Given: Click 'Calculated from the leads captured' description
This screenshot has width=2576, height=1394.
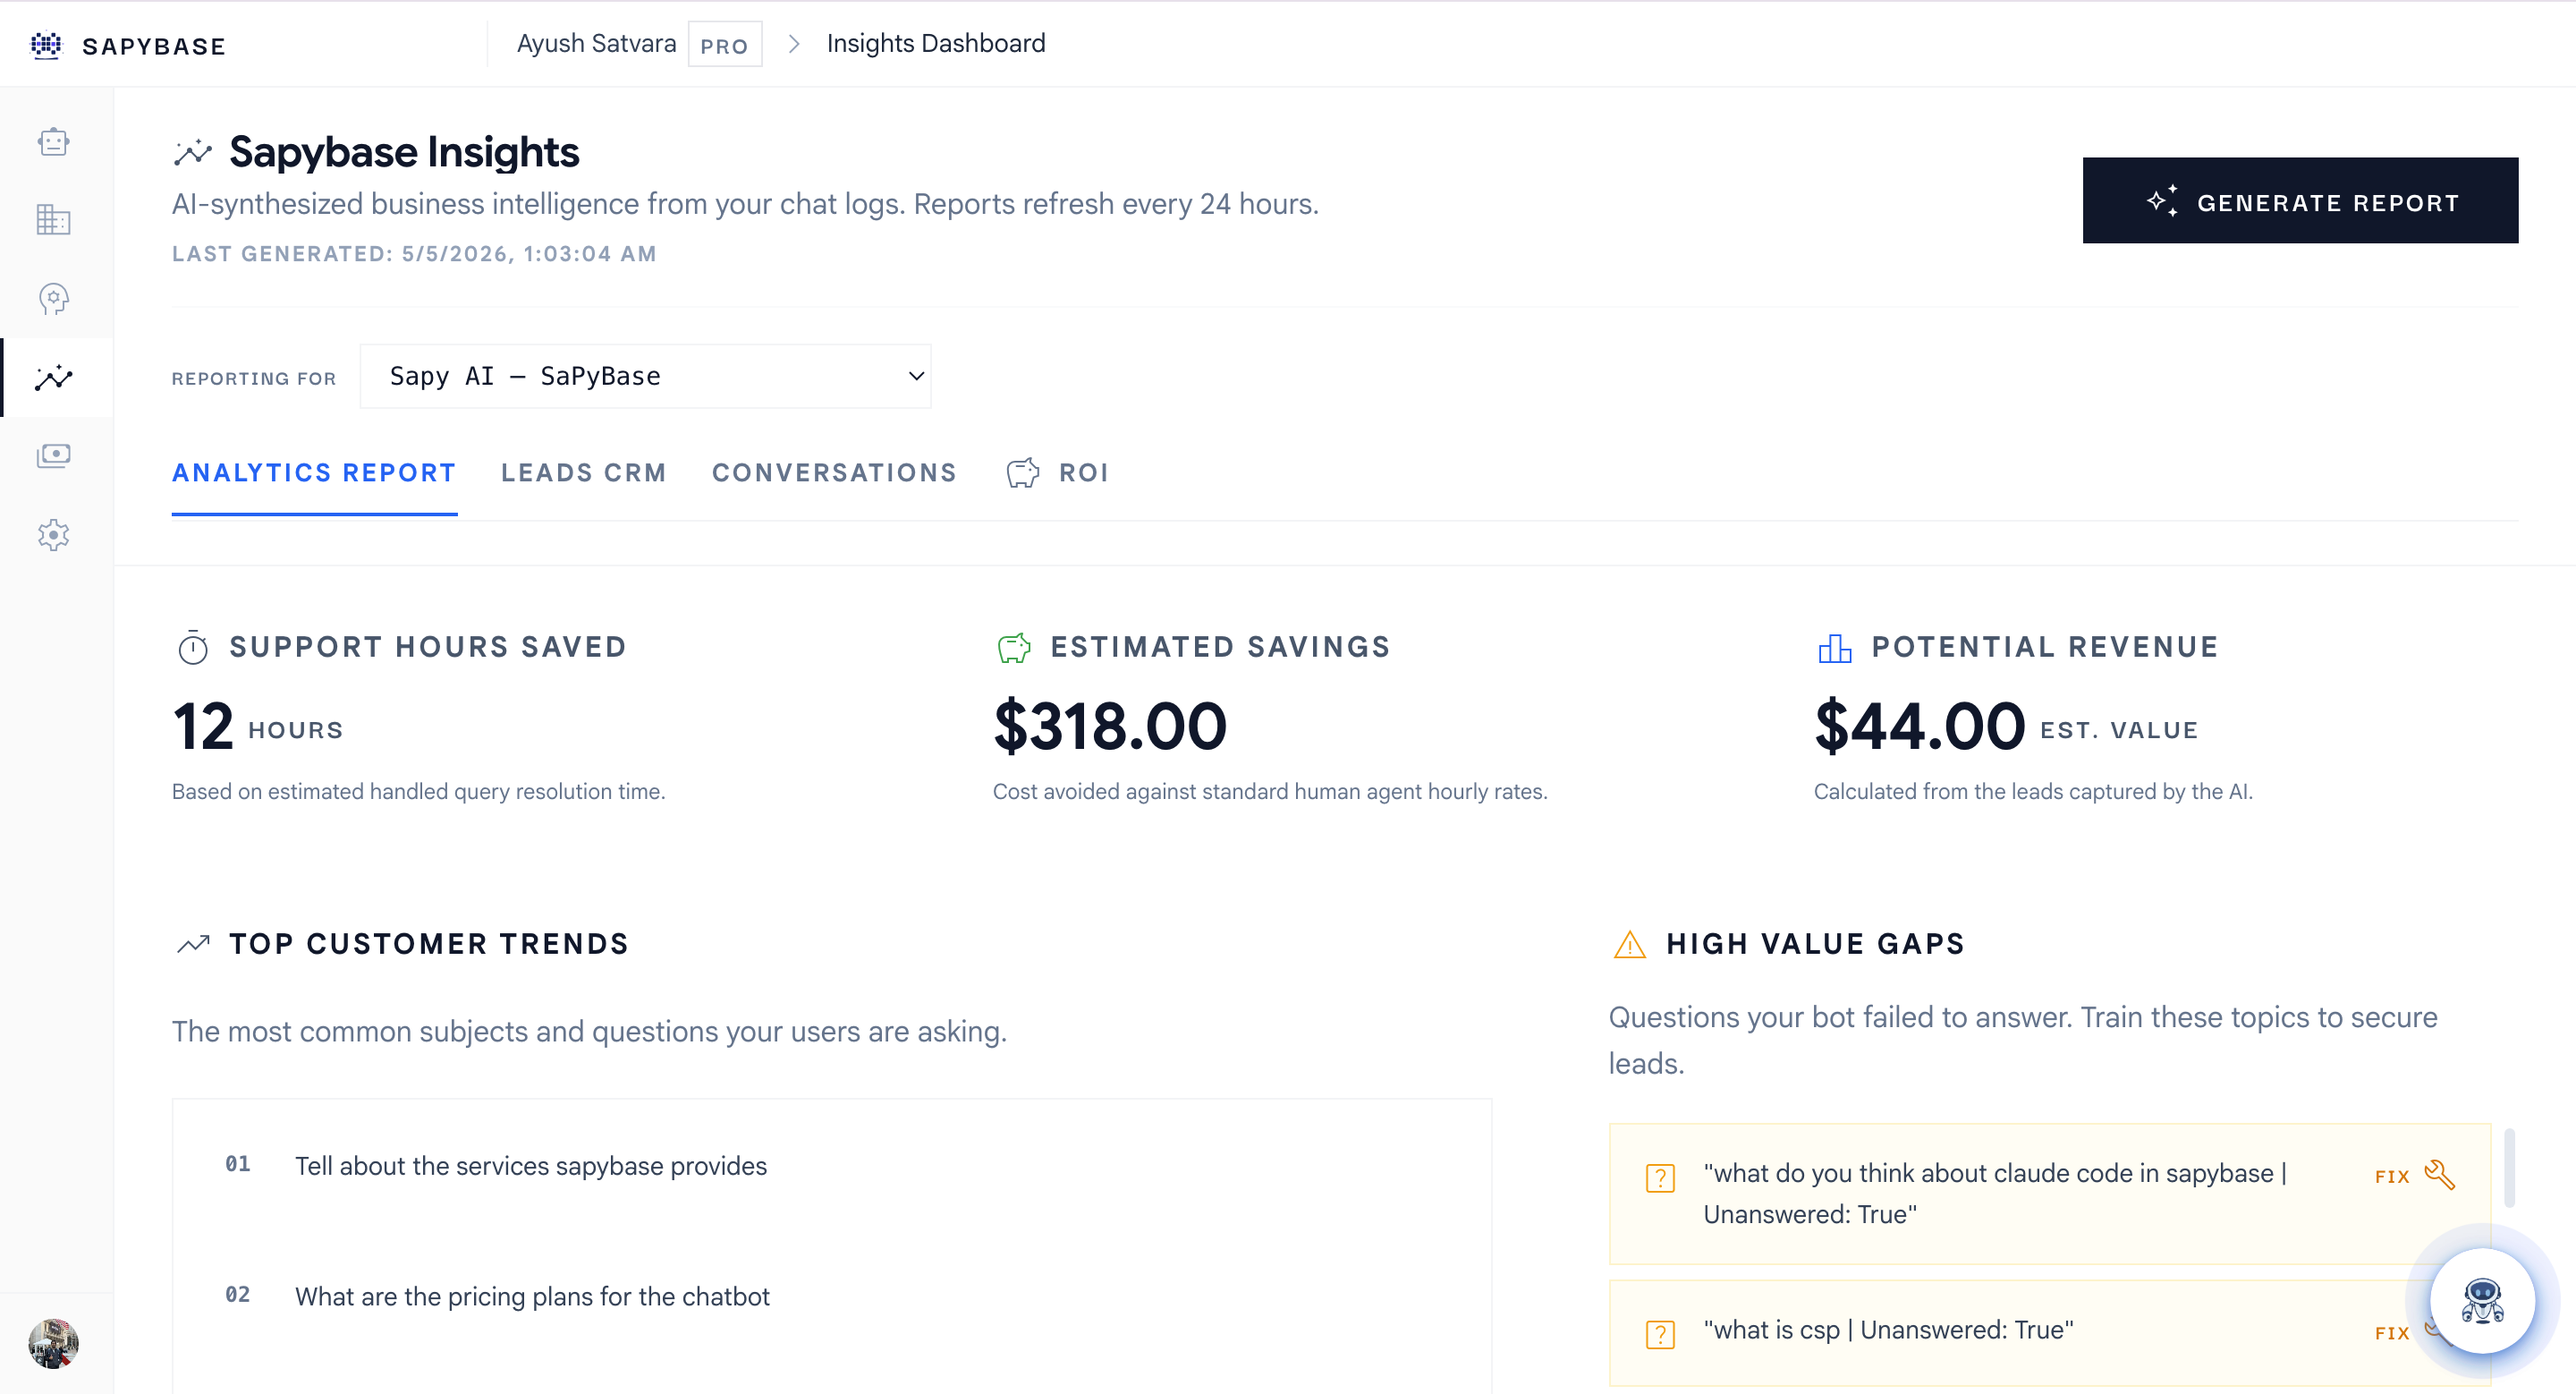Looking at the screenshot, I should [x=2033, y=791].
